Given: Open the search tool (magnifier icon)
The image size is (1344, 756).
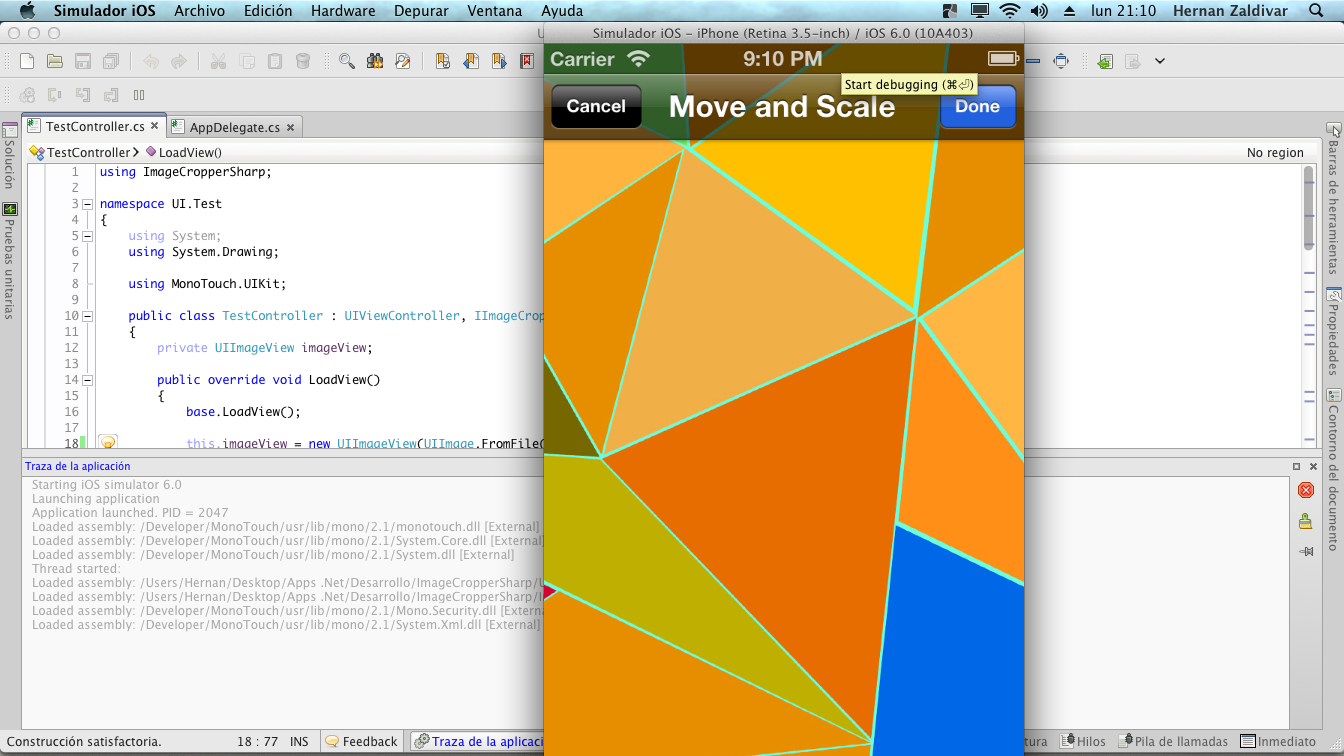Looking at the screenshot, I should click(346, 61).
